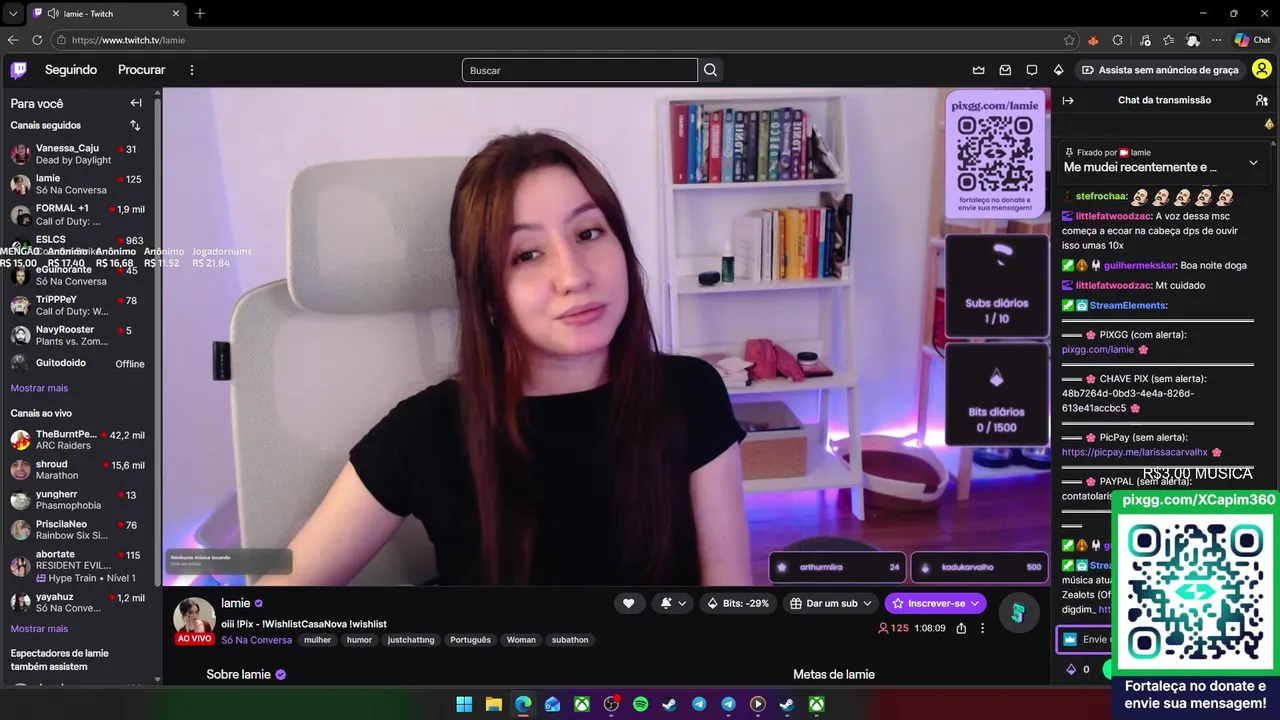The image size is (1280, 720).
Task: Open the shroud Marathon channel
Action: tap(77, 470)
